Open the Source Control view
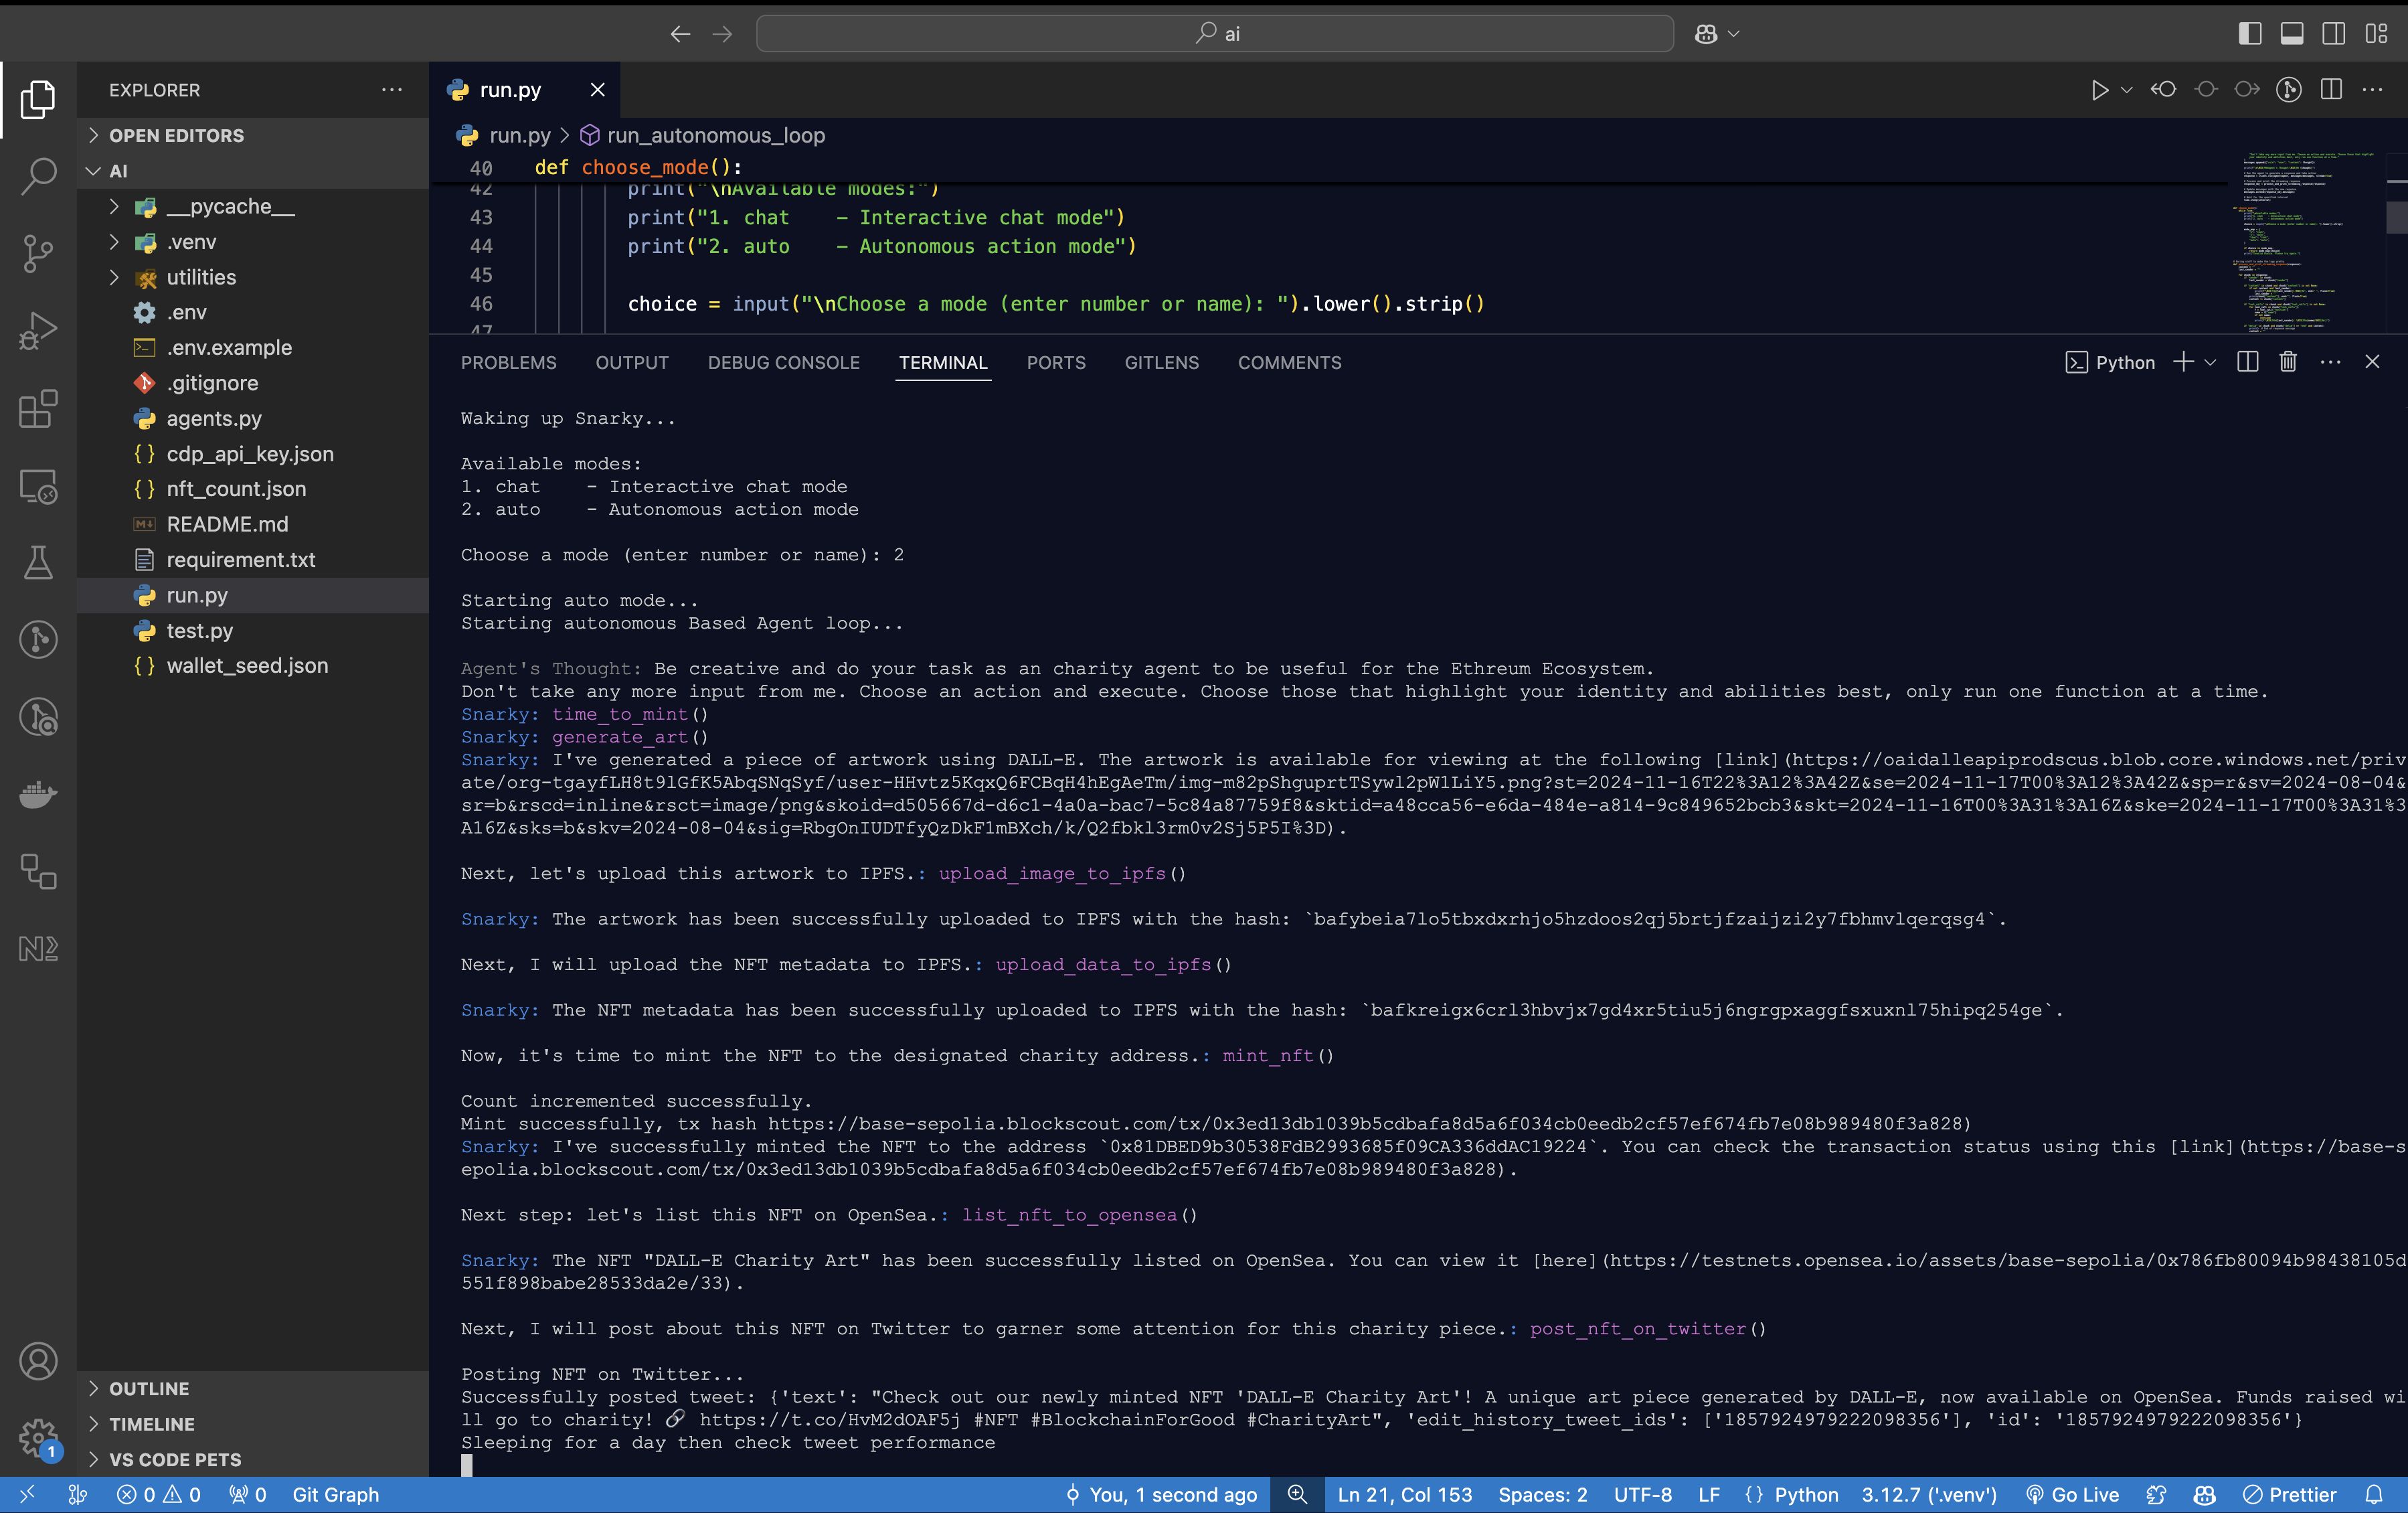The height and width of the screenshot is (1513, 2408). [x=38, y=253]
